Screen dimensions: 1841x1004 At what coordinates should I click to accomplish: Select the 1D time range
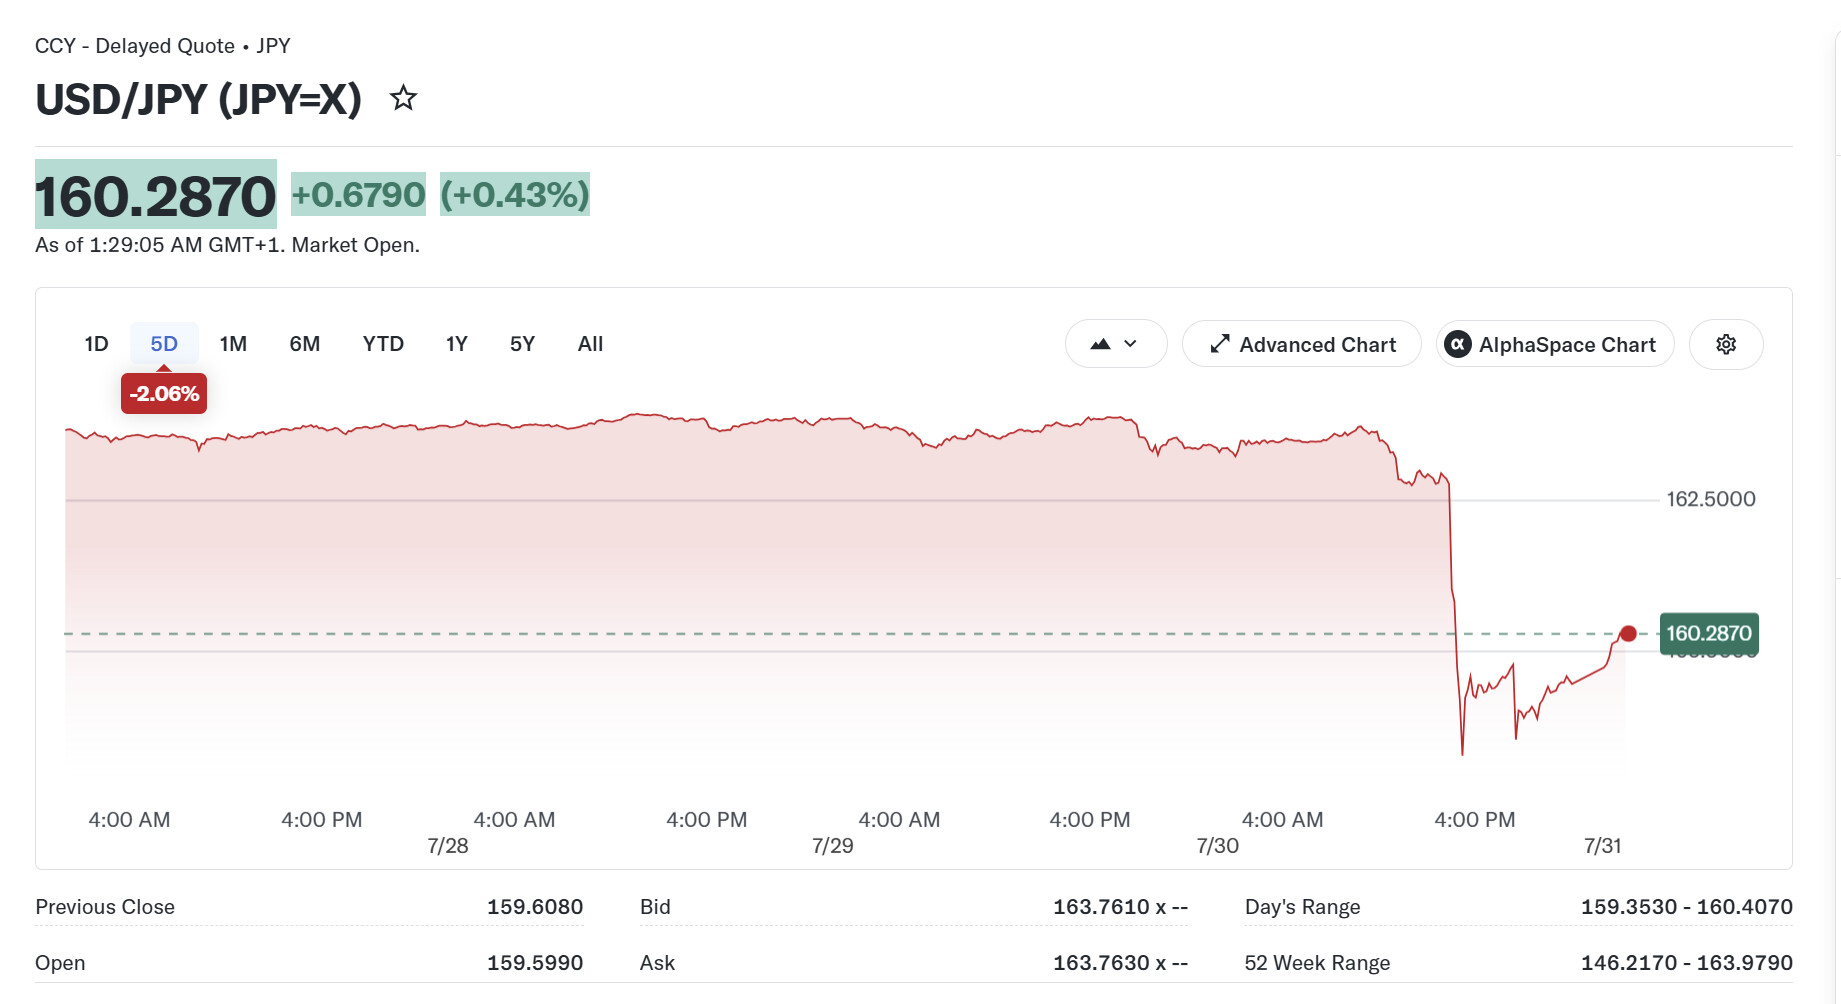click(96, 344)
